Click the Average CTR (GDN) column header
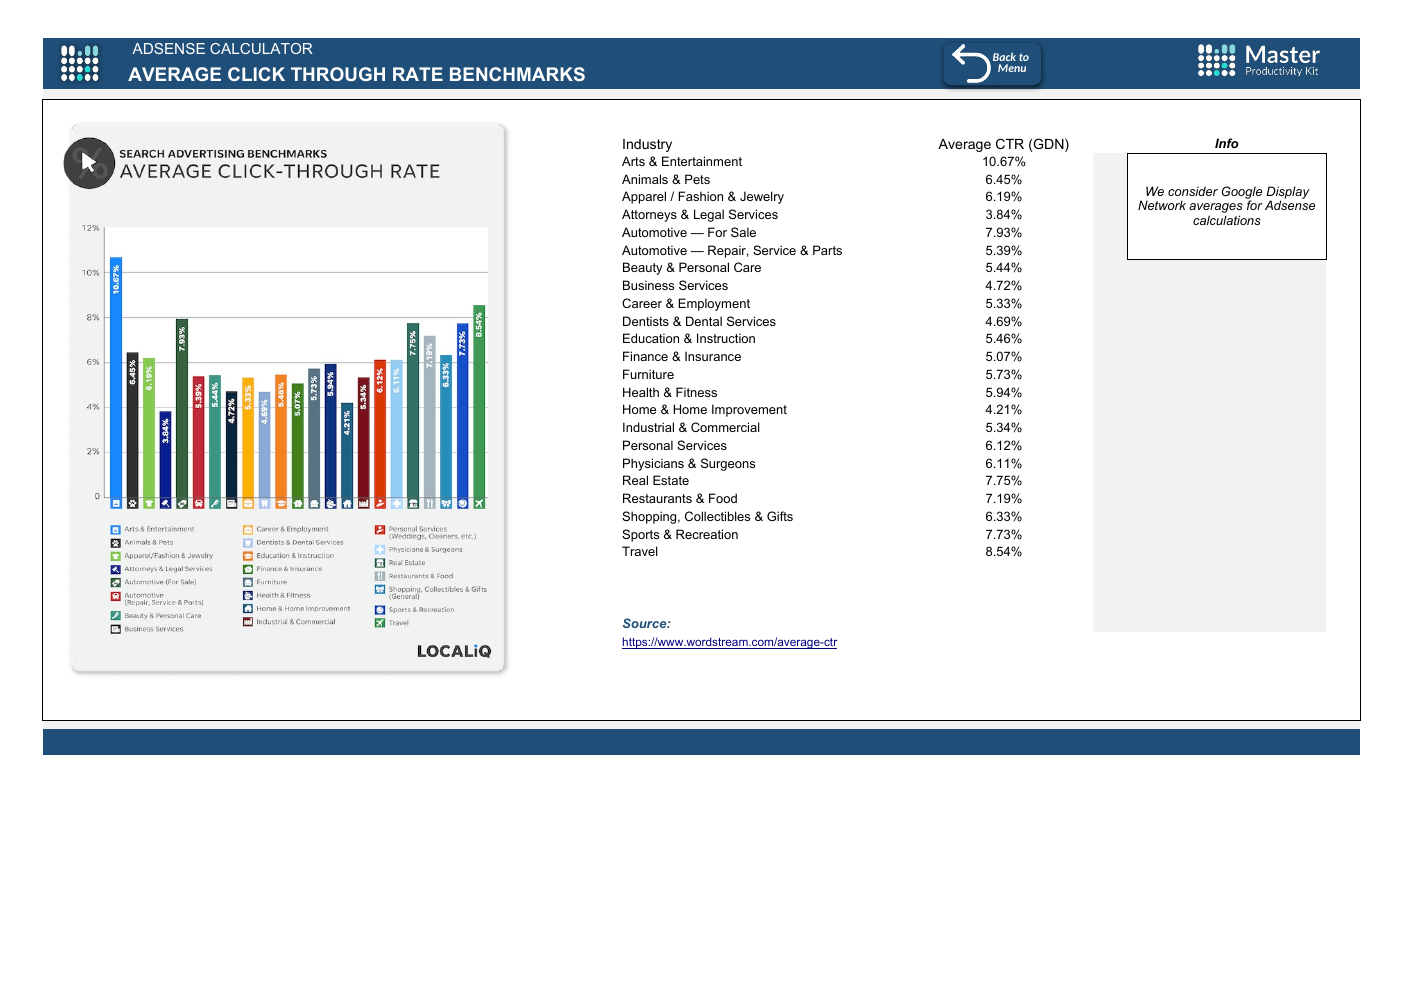 pyautogui.click(x=1003, y=144)
